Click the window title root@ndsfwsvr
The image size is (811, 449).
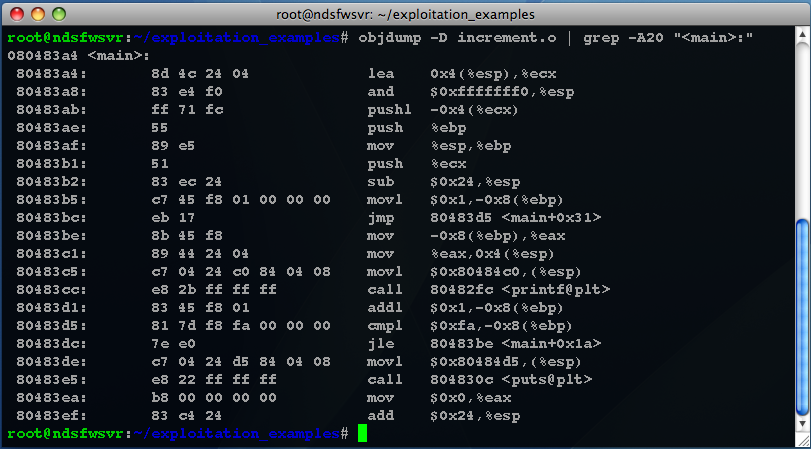pyautogui.click(x=406, y=14)
